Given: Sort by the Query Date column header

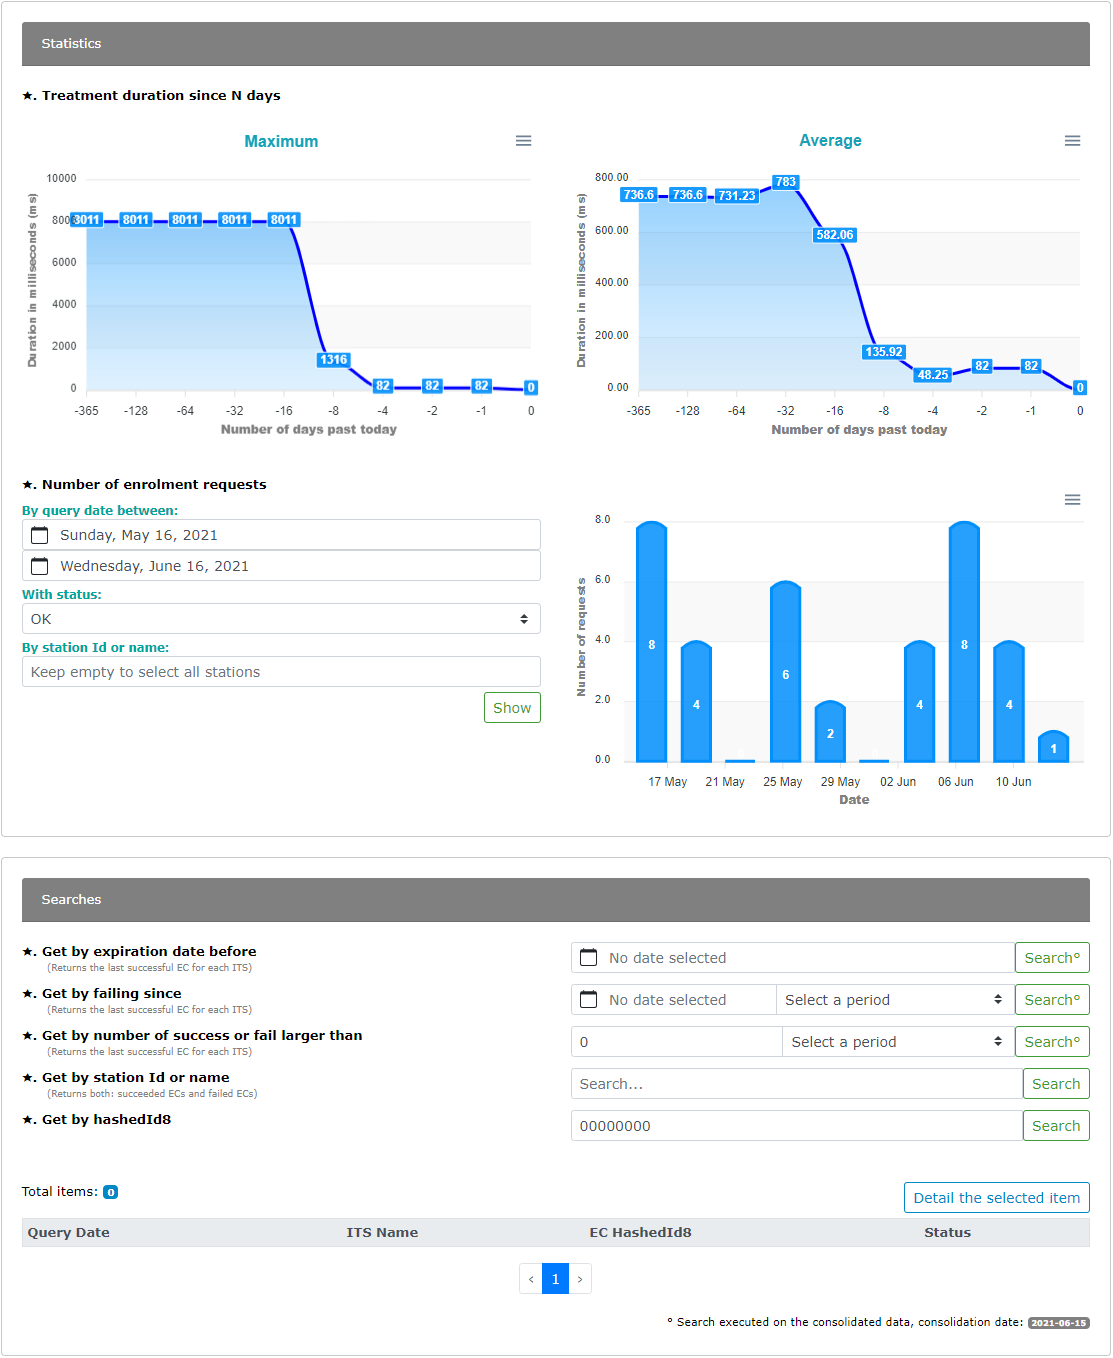Looking at the screenshot, I should (x=69, y=1232).
